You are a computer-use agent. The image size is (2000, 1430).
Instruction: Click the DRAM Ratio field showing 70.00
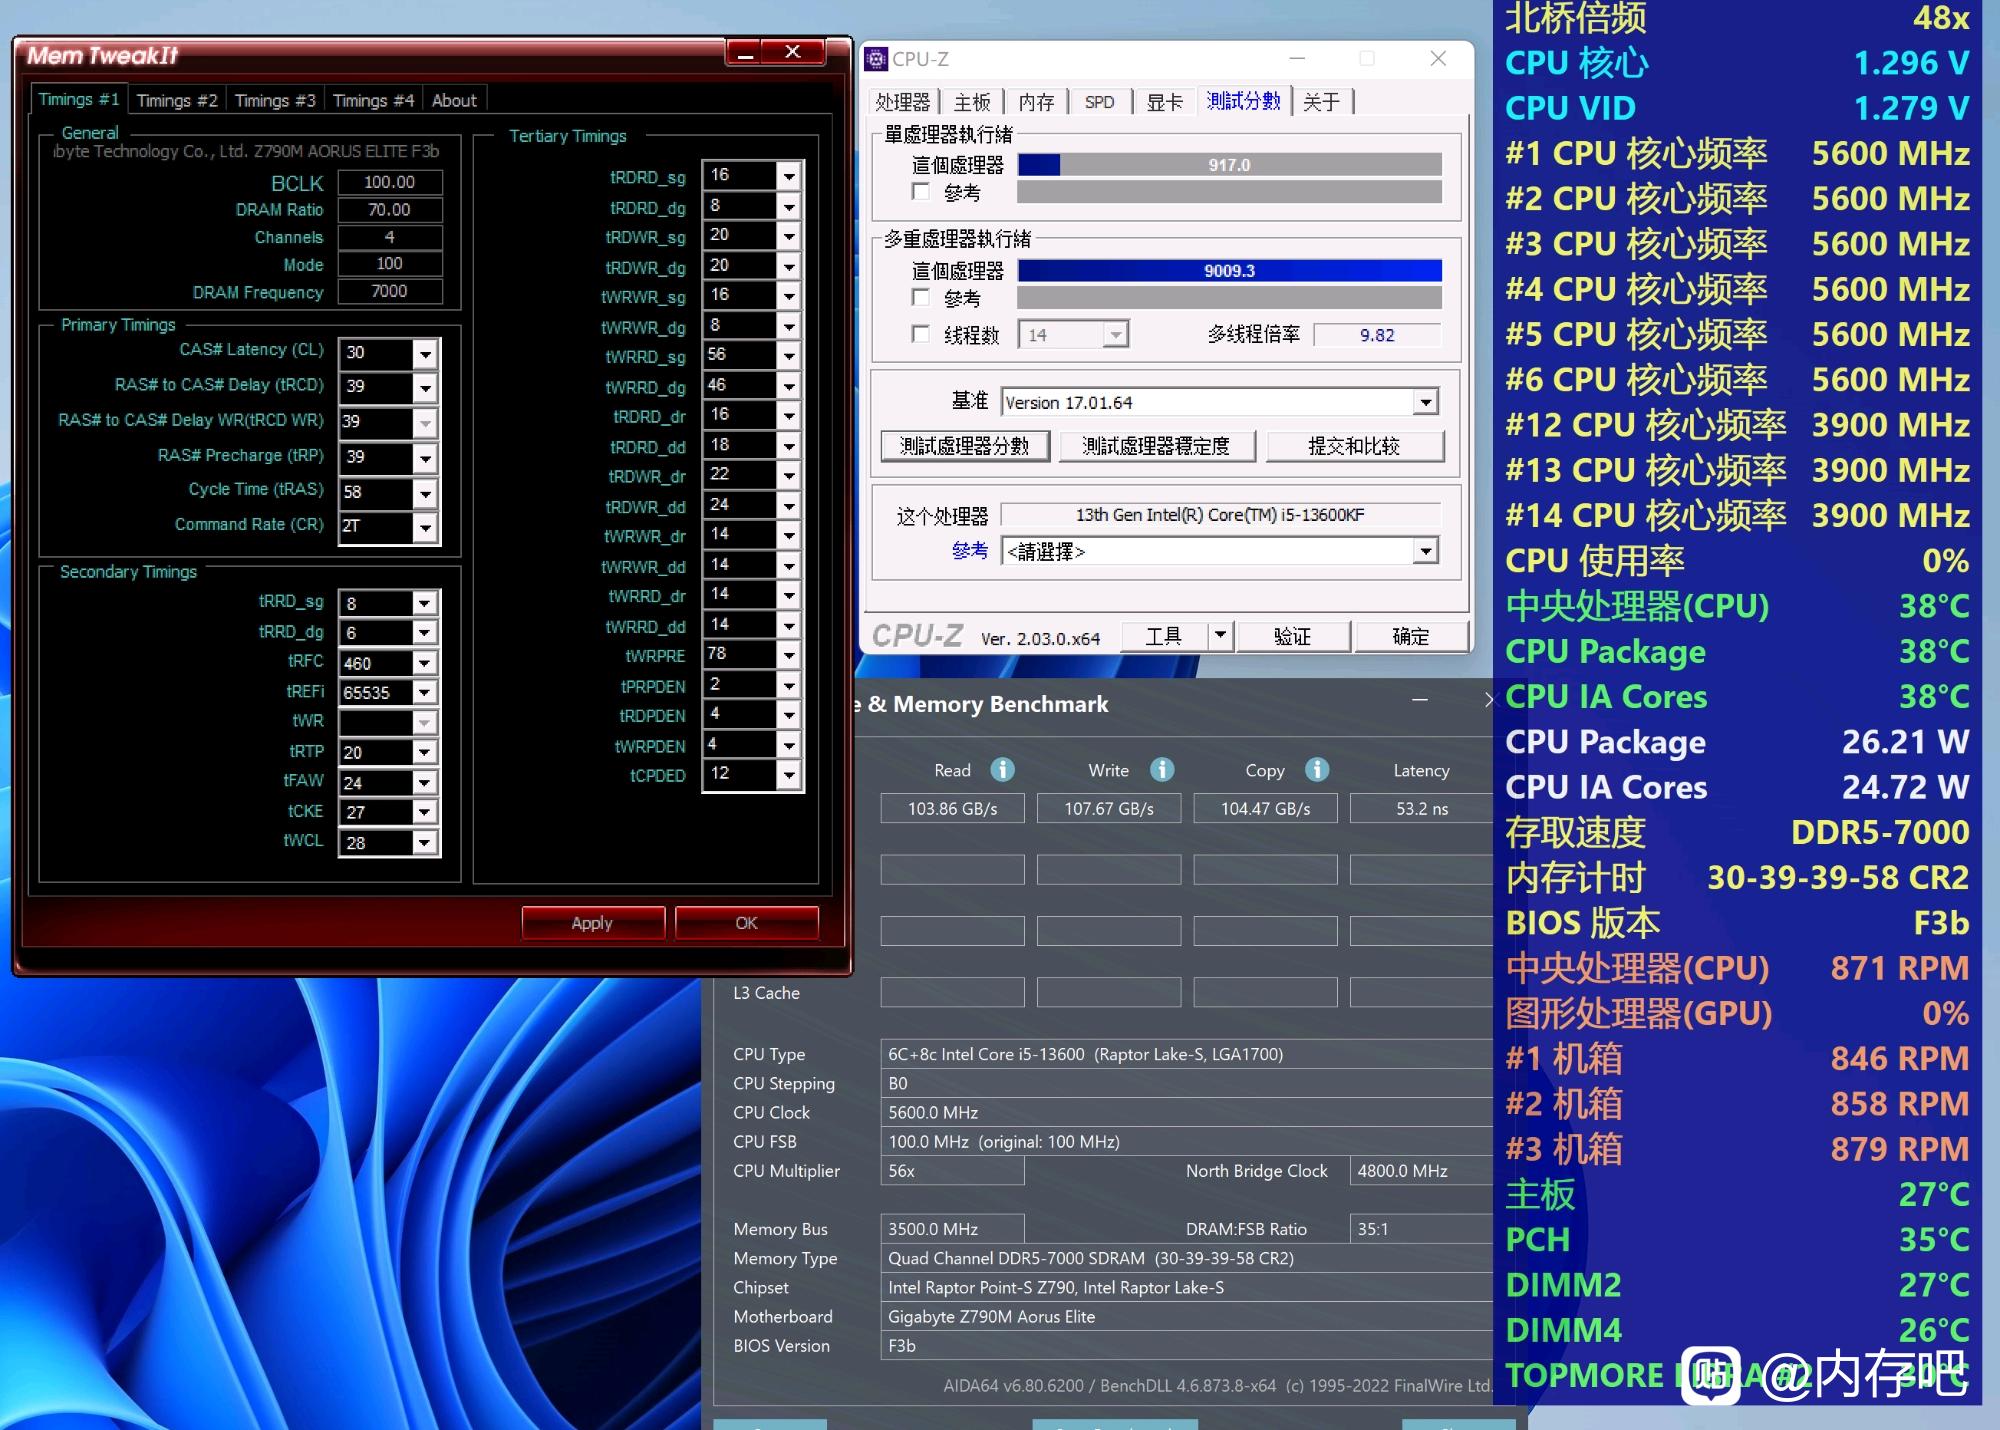pyautogui.click(x=390, y=209)
